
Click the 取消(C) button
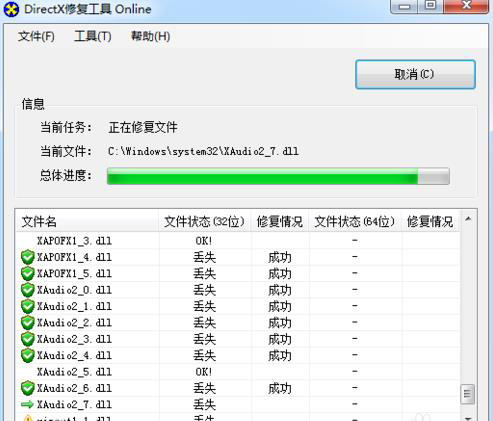coord(415,74)
